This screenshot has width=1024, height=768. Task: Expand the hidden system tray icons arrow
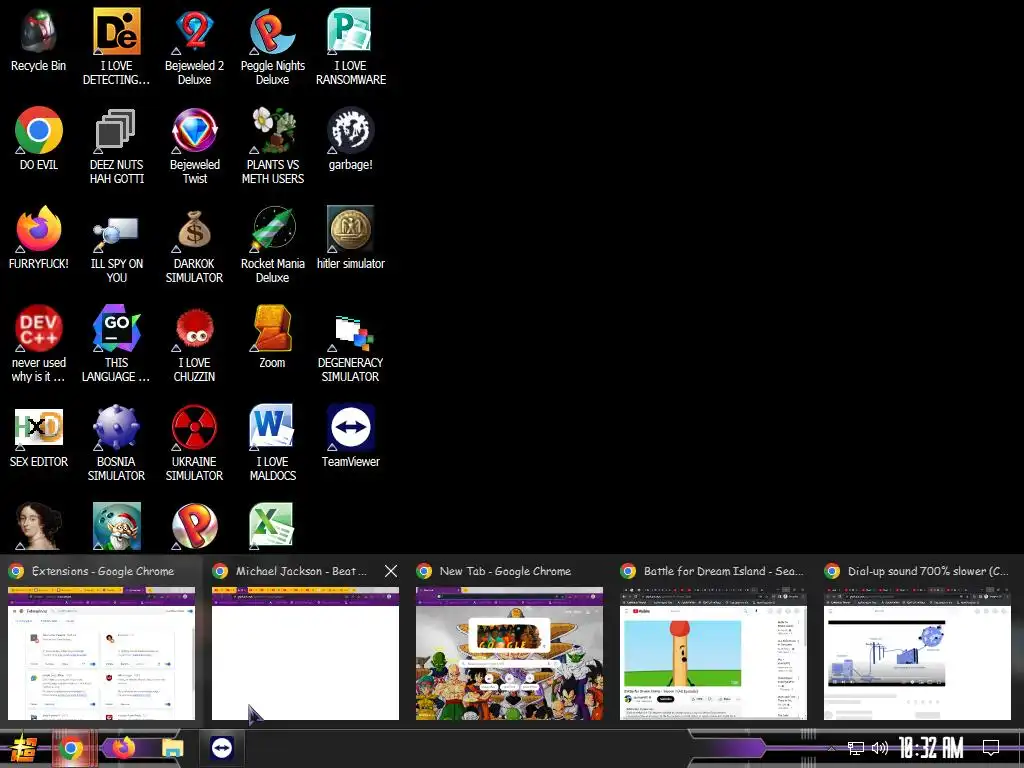click(x=831, y=748)
